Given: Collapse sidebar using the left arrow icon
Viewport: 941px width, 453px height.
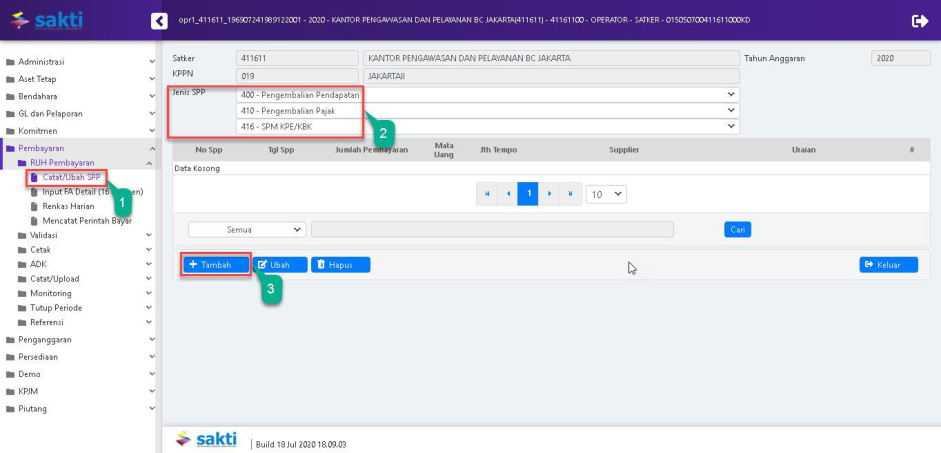Looking at the screenshot, I should pos(159,21).
